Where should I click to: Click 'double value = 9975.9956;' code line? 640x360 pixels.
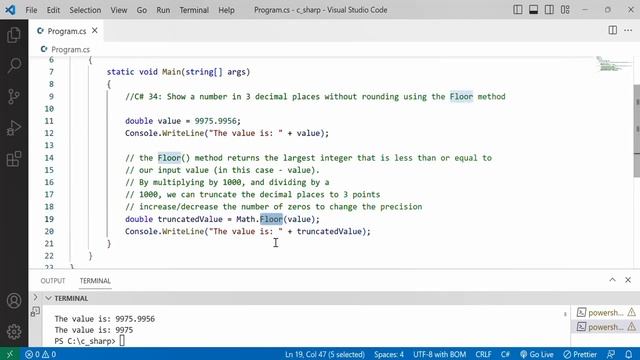pos(183,121)
